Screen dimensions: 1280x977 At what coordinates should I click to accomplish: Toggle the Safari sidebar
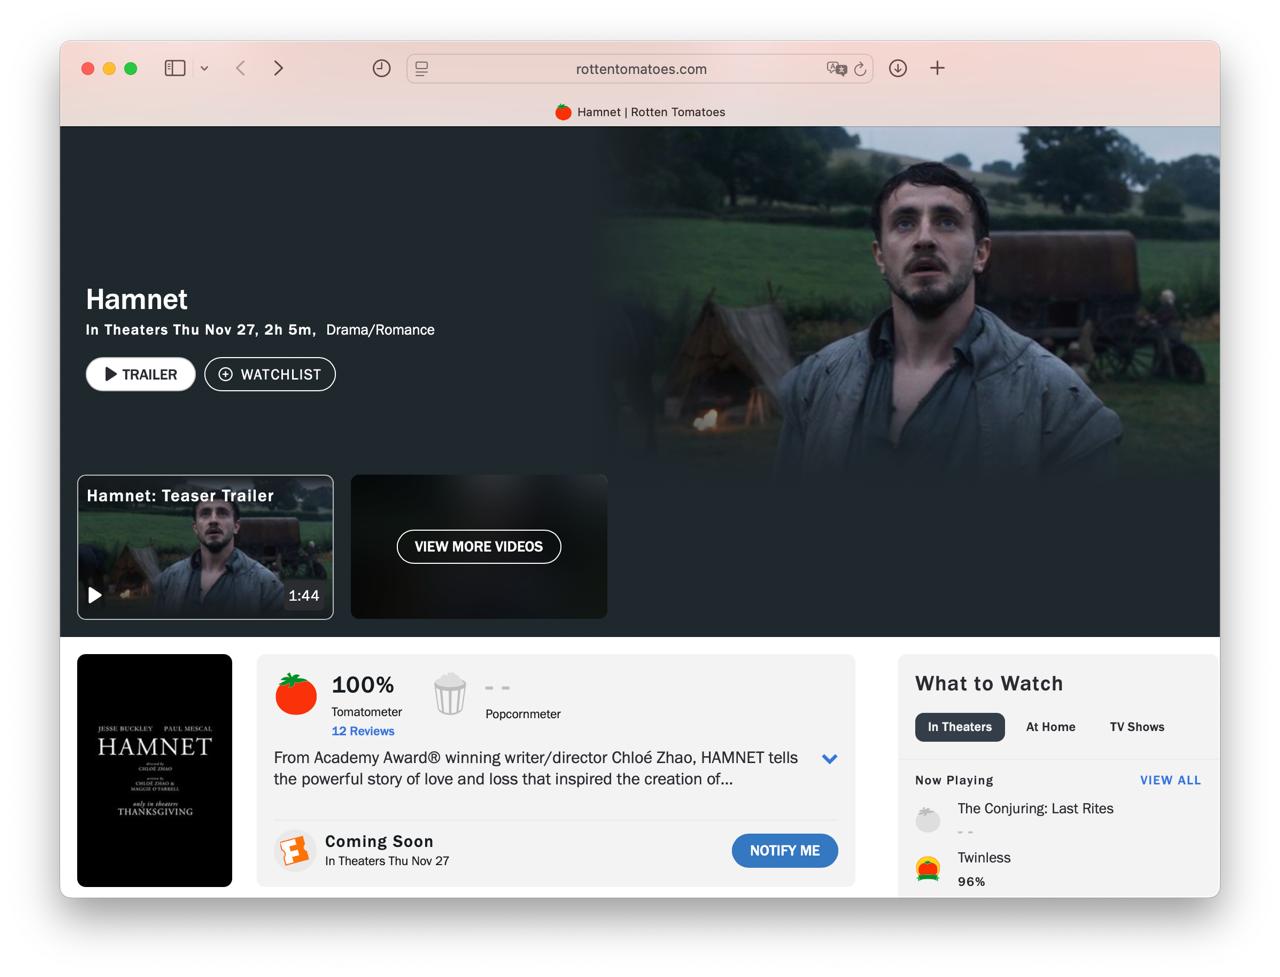[174, 68]
